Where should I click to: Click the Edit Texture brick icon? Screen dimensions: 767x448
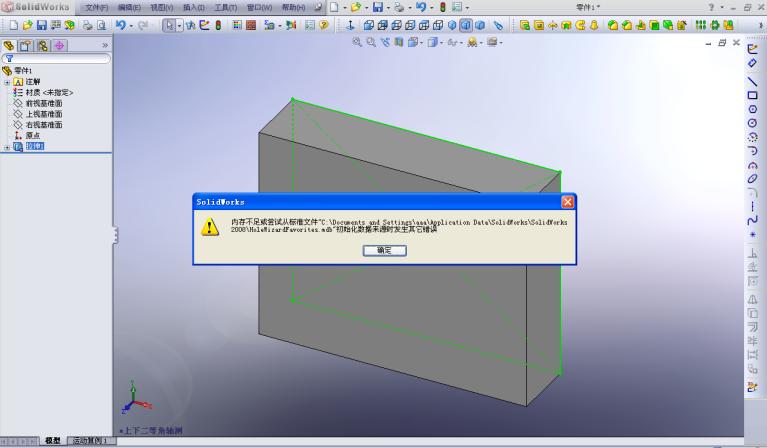pos(251,25)
